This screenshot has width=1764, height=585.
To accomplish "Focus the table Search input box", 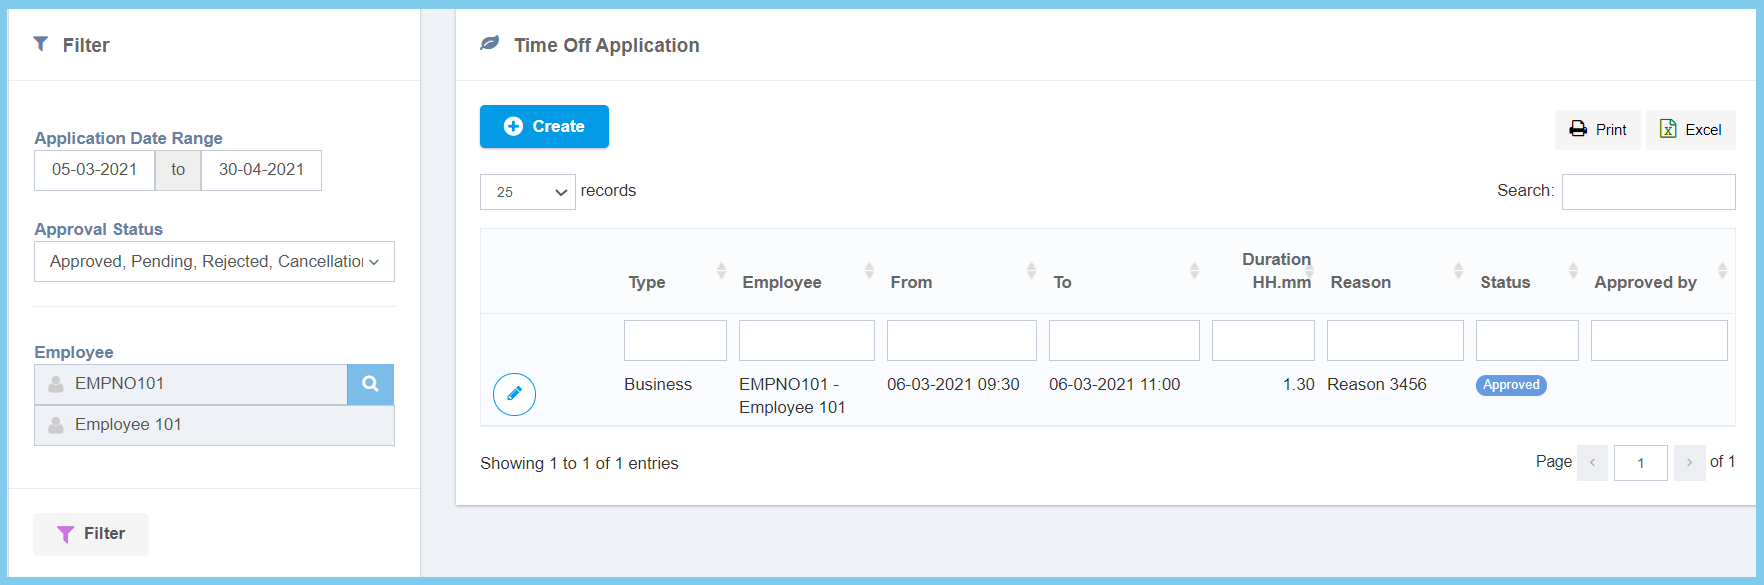I will point(1648,192).
